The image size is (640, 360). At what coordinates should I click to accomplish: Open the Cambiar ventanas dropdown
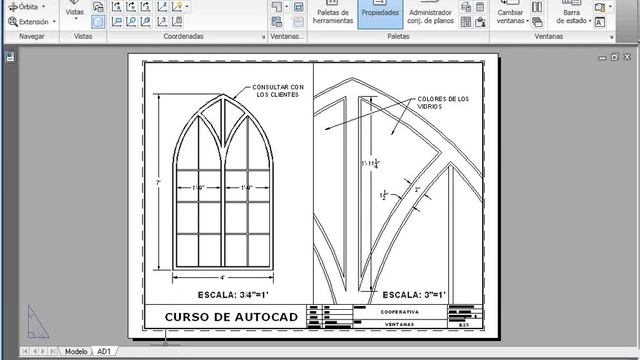[512, 14]
